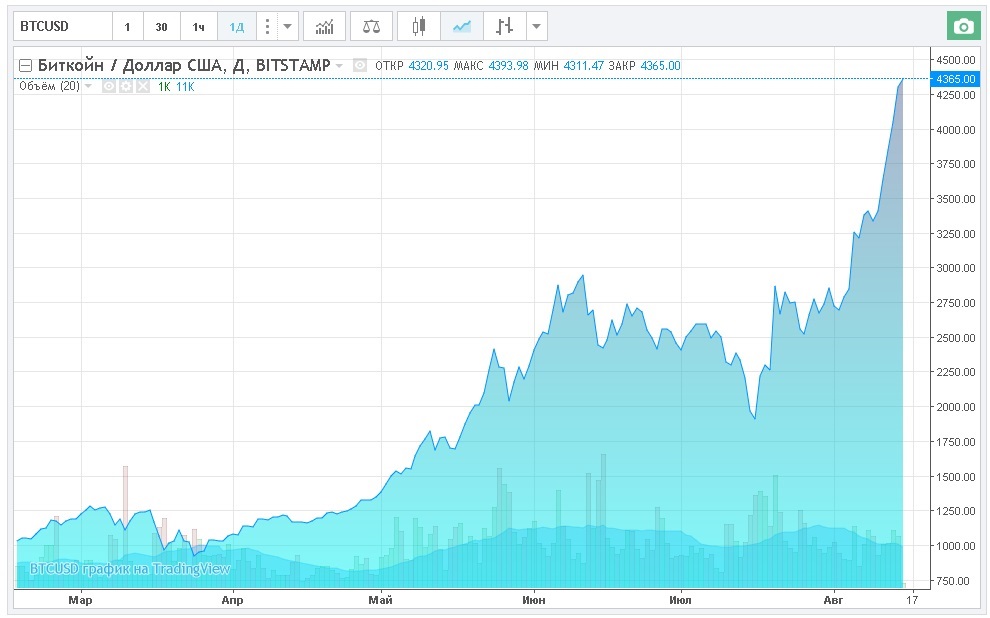Select the 30 minute interval
Screen dimensions: 990x618
[x=162, y=27]
